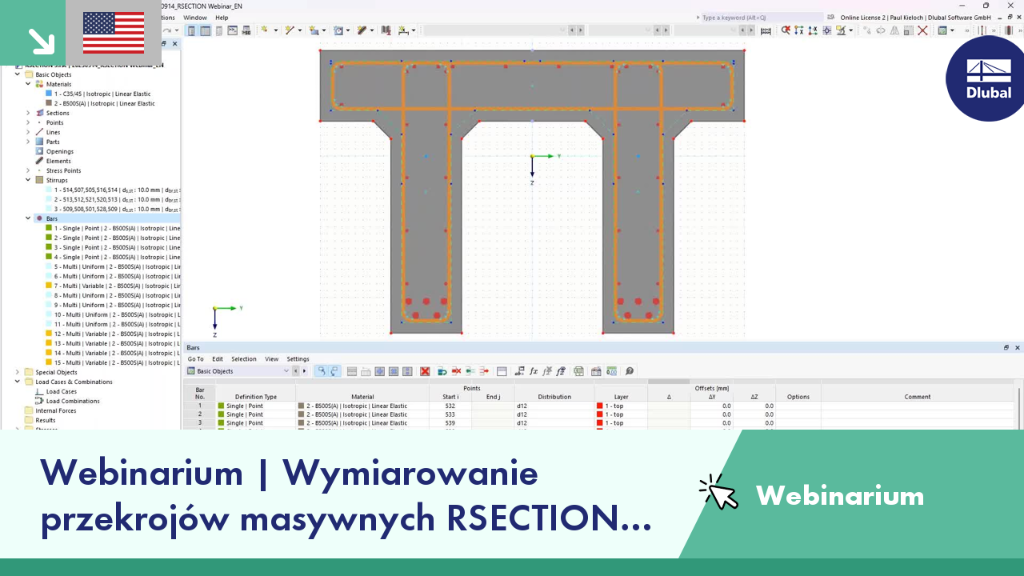1024x576 pixels.
Task: Click the blue swatch of material C35/45
Action: click(x=48, y=94)
